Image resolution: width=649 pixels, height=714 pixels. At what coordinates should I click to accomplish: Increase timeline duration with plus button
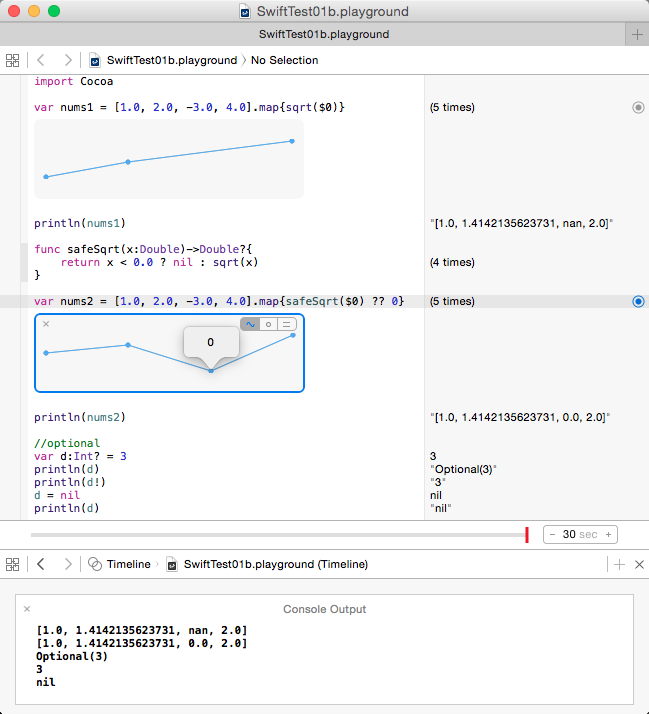(x=608, y=534)
